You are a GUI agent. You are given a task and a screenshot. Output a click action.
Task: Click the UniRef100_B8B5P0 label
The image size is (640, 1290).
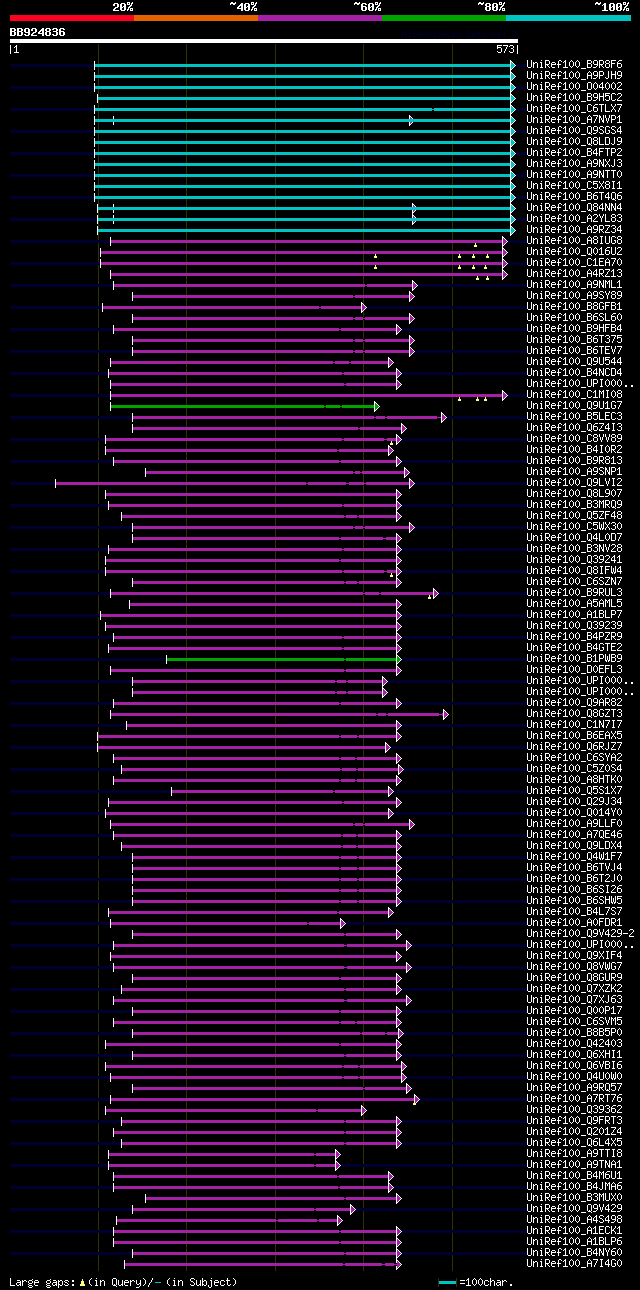(574, 1033)
